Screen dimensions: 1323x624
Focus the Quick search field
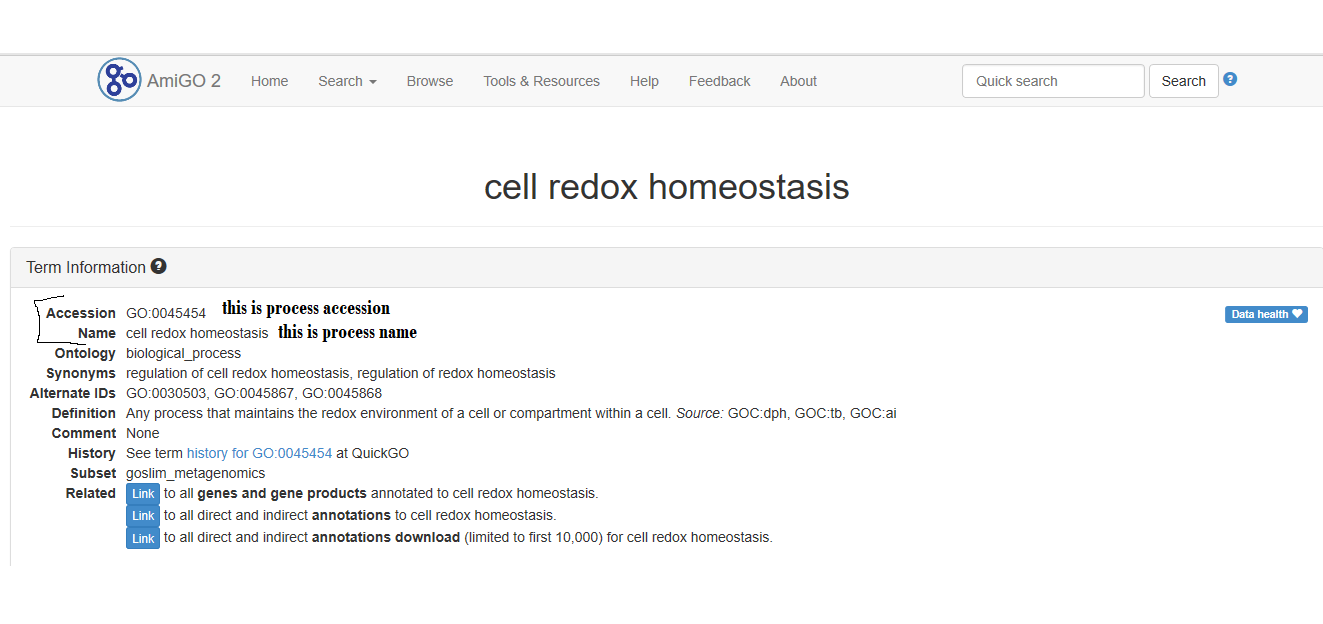(1052, 81)
